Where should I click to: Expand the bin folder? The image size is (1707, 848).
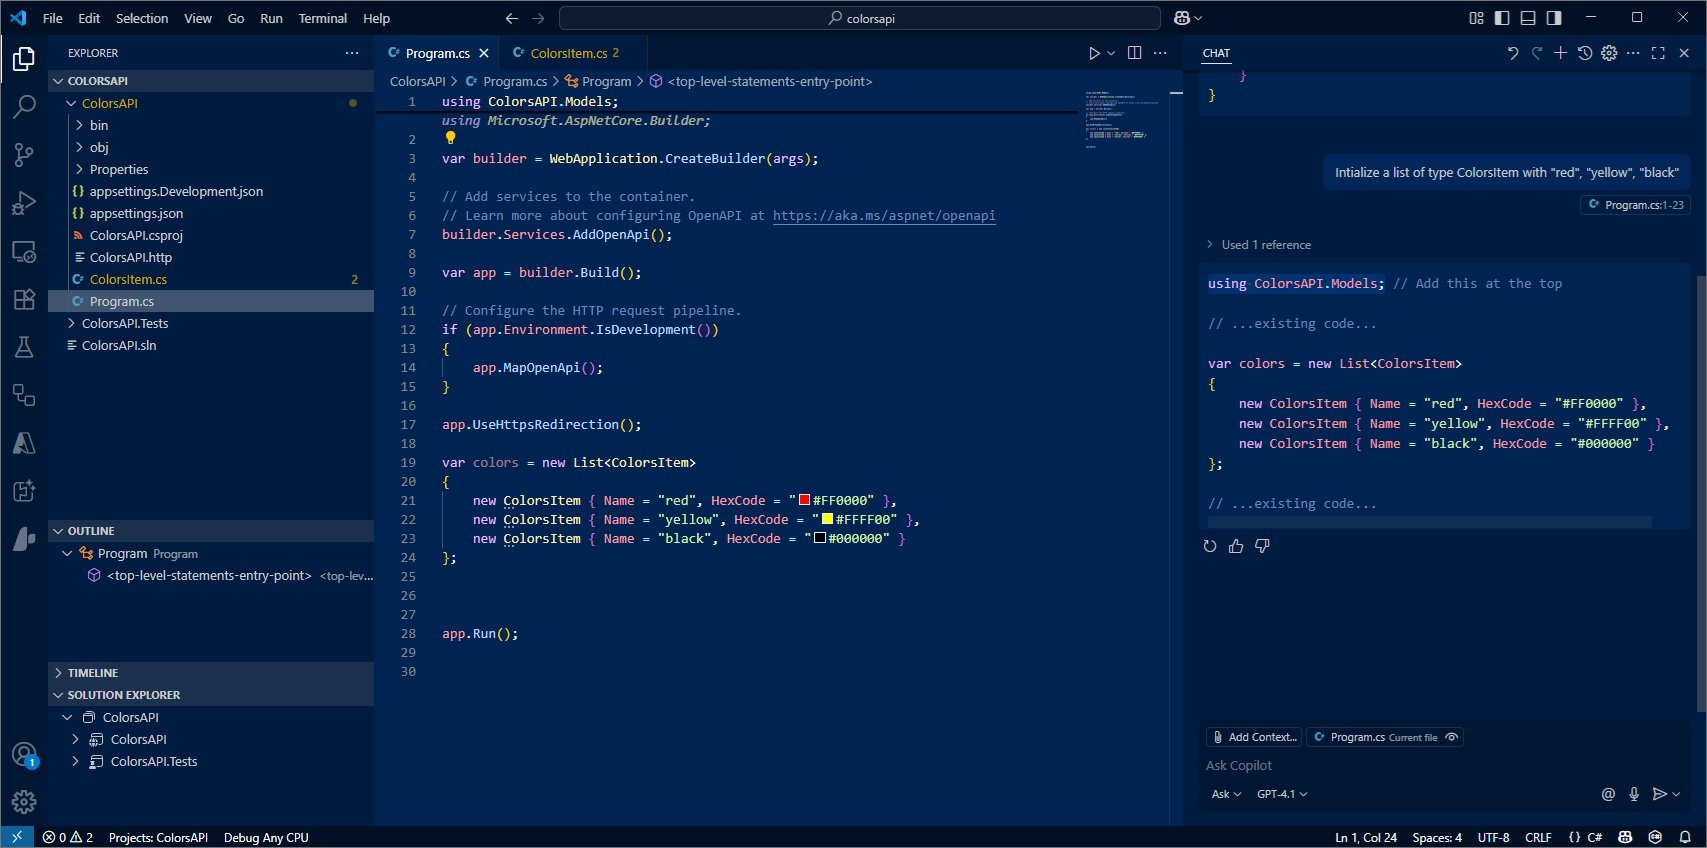point(211,125)
